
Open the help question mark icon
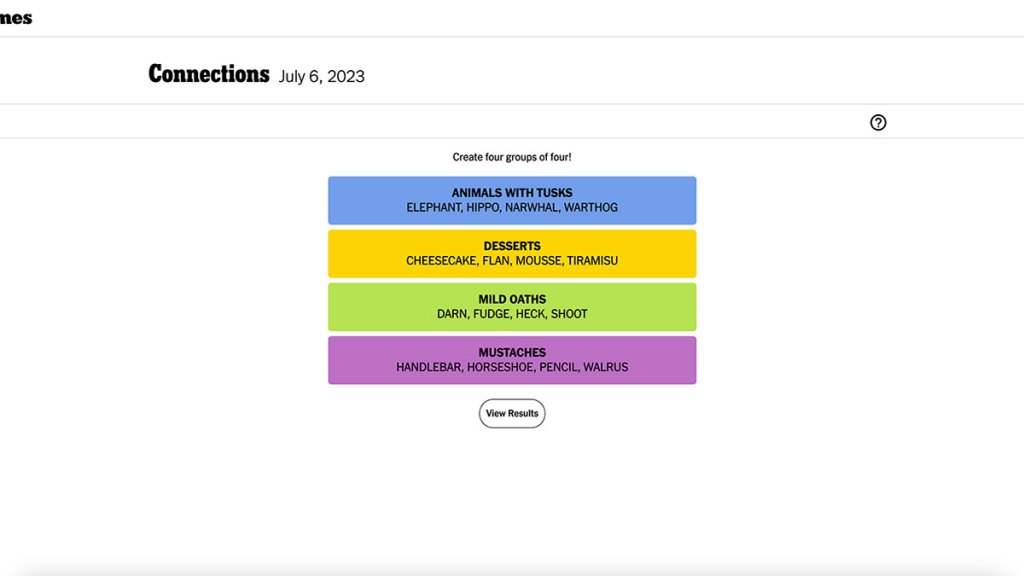878,123
